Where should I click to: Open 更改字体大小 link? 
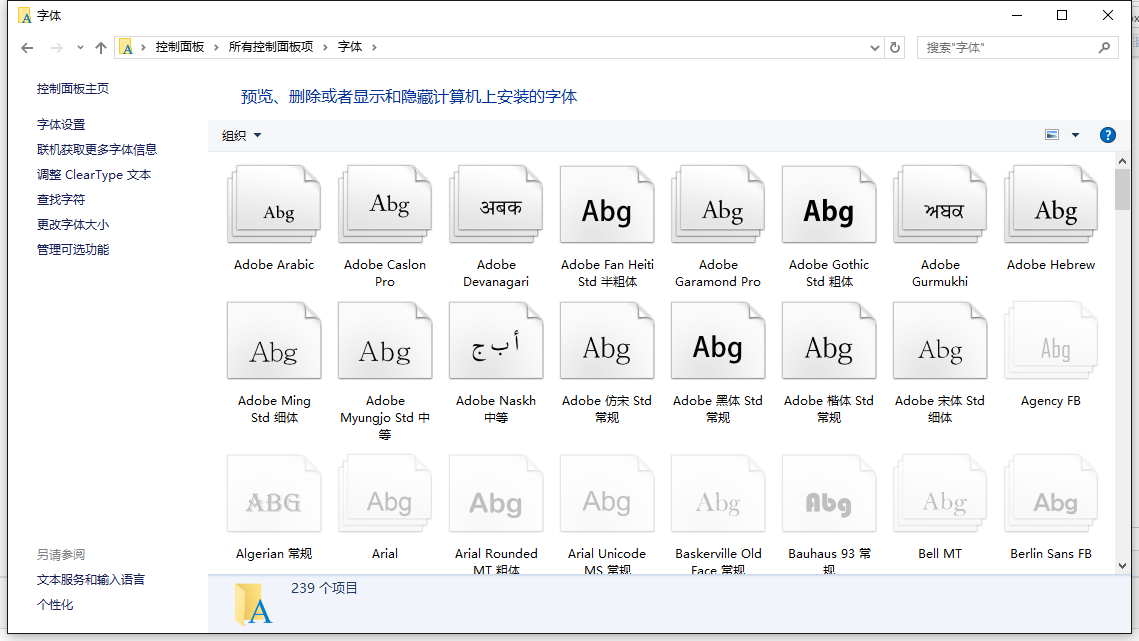coord(73,225)
